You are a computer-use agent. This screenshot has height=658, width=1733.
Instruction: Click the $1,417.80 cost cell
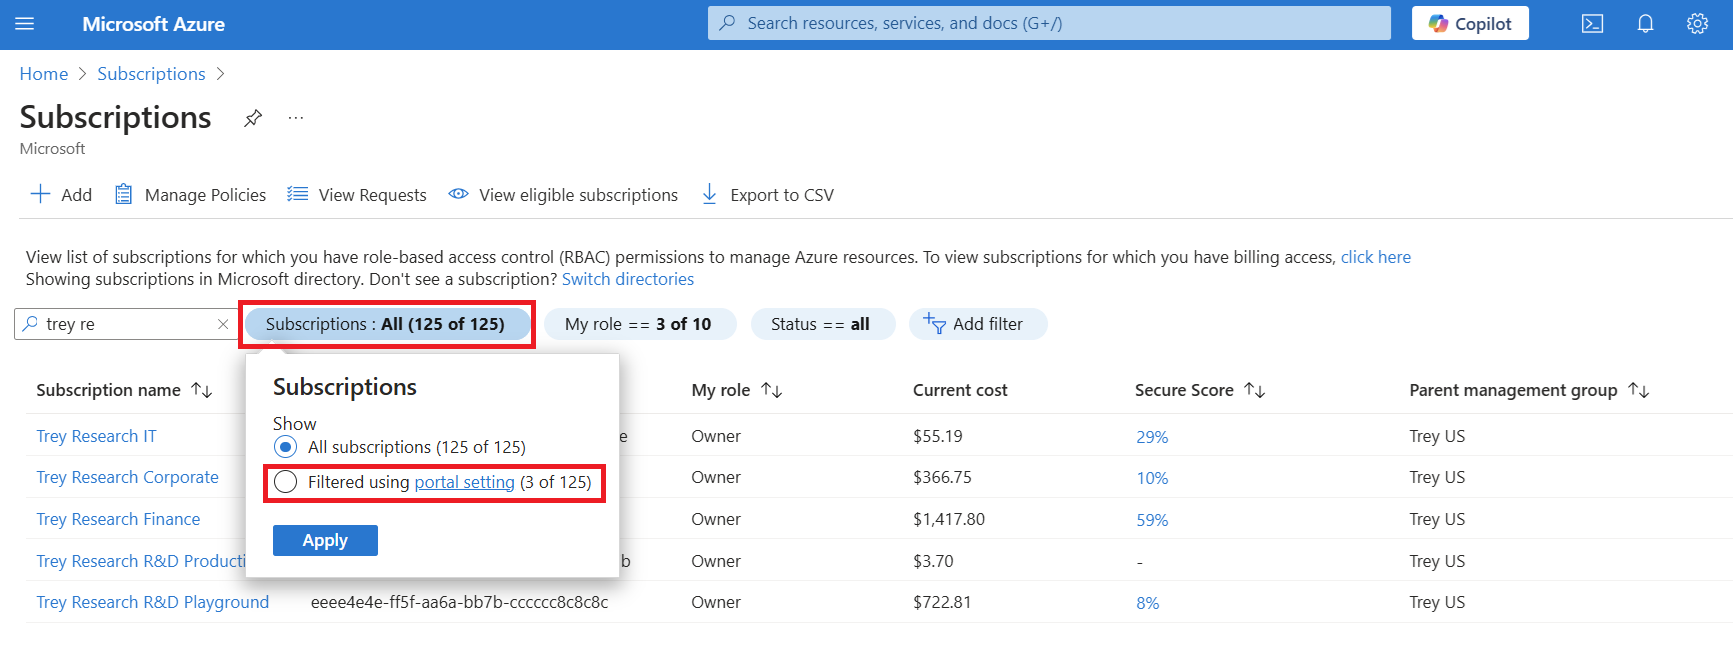(949, 519)
